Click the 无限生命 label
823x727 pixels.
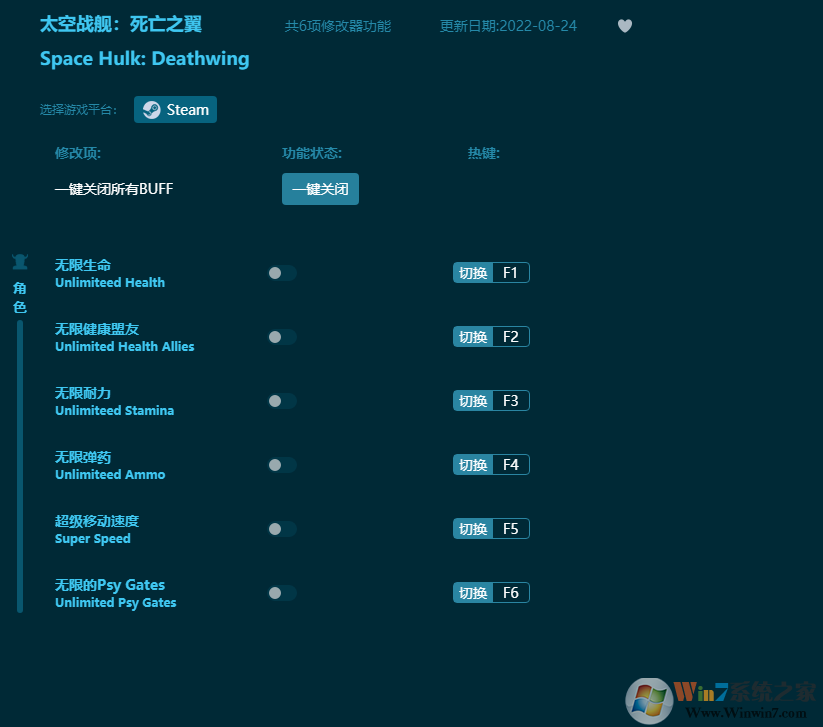[x=83, y=265]
